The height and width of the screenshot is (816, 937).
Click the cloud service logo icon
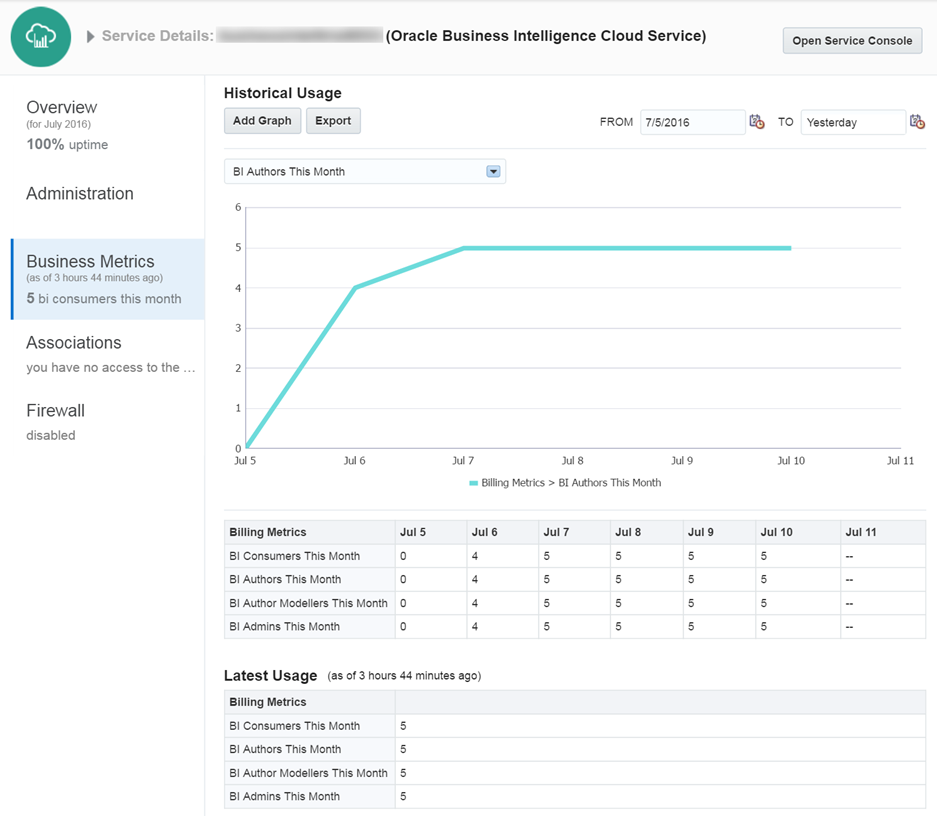coord(41,37)
